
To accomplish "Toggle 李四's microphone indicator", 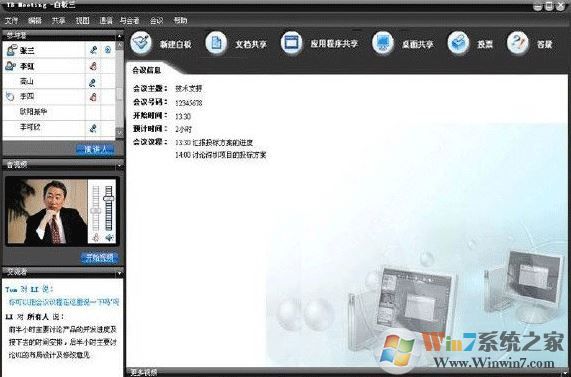I will pos(93,97).
